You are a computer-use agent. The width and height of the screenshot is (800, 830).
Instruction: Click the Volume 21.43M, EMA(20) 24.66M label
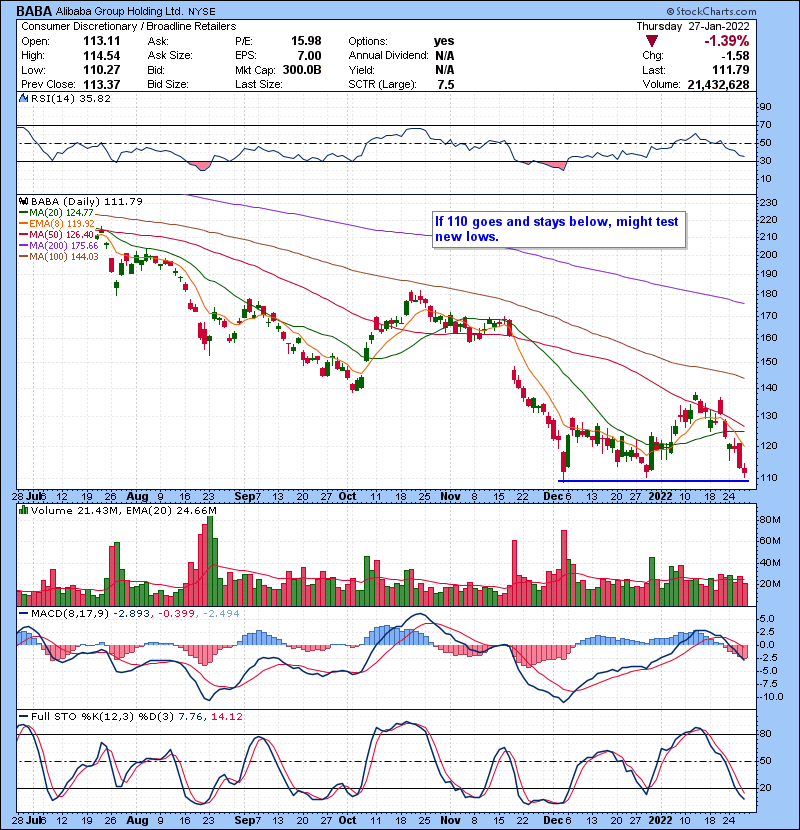[123, 510]
